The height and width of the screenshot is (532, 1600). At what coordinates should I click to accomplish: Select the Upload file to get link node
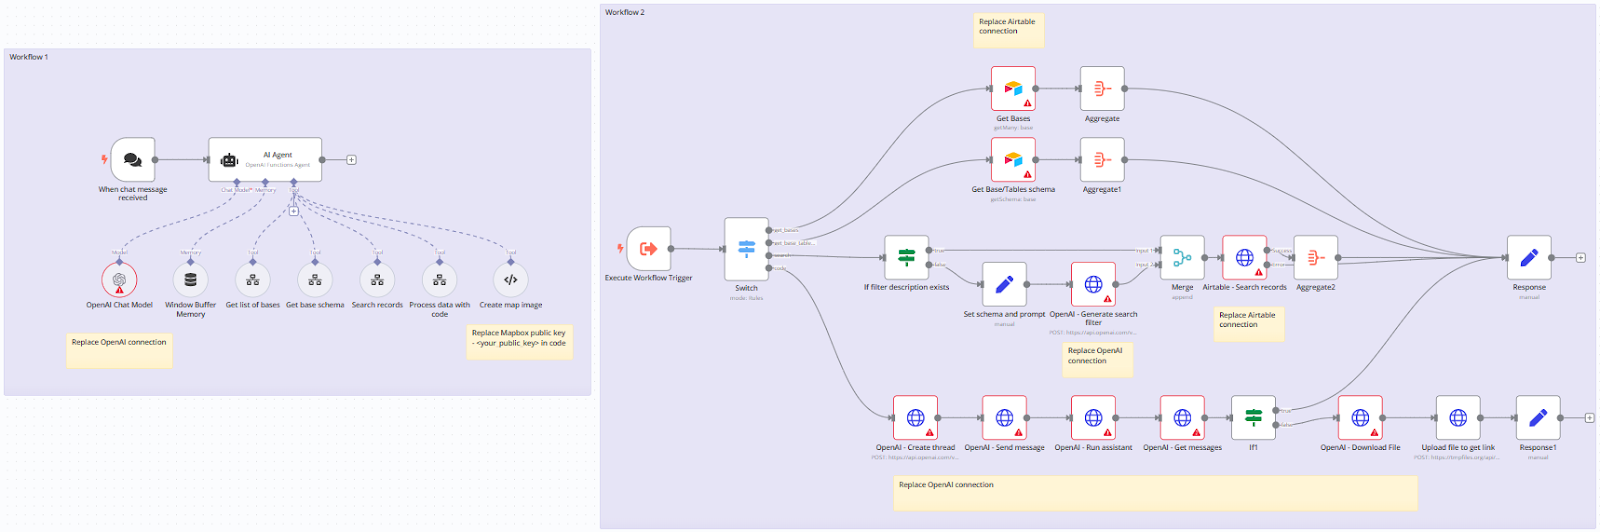point(1458,418)
